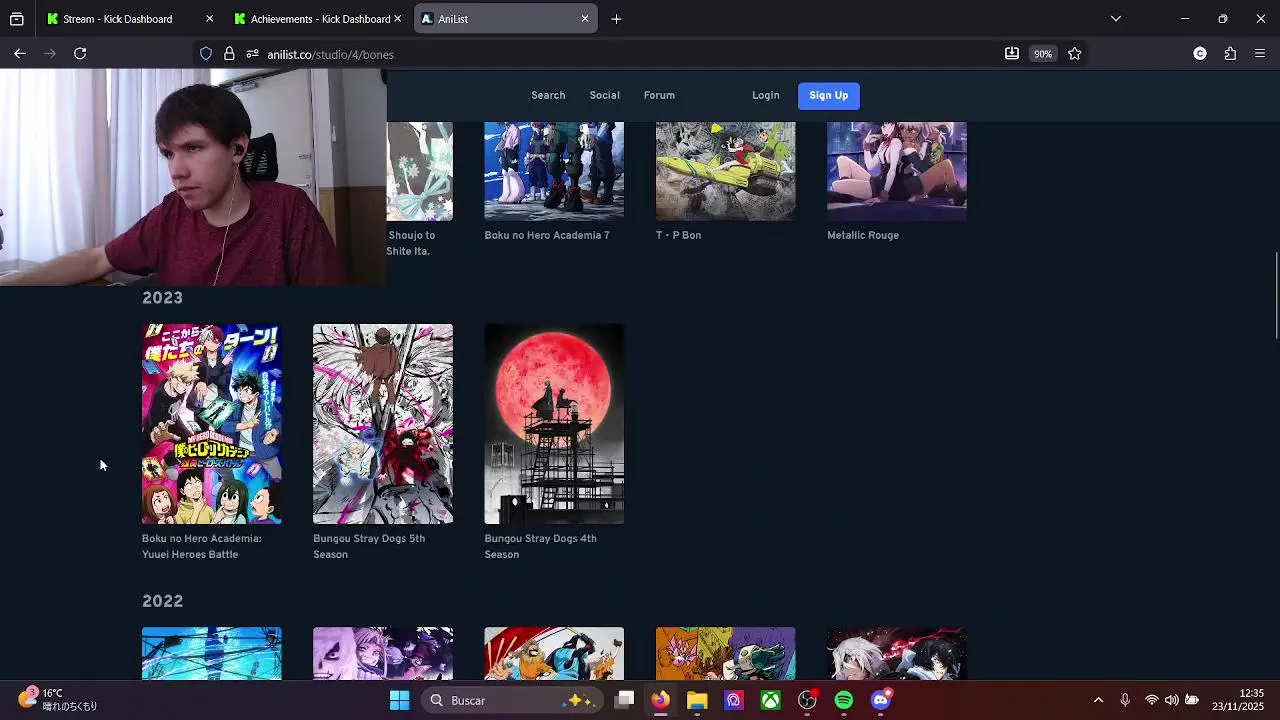This screenshot has height=720, width=1280.
Task: Expand the list all tabs chevron
Action: (x=1116, y=19)
